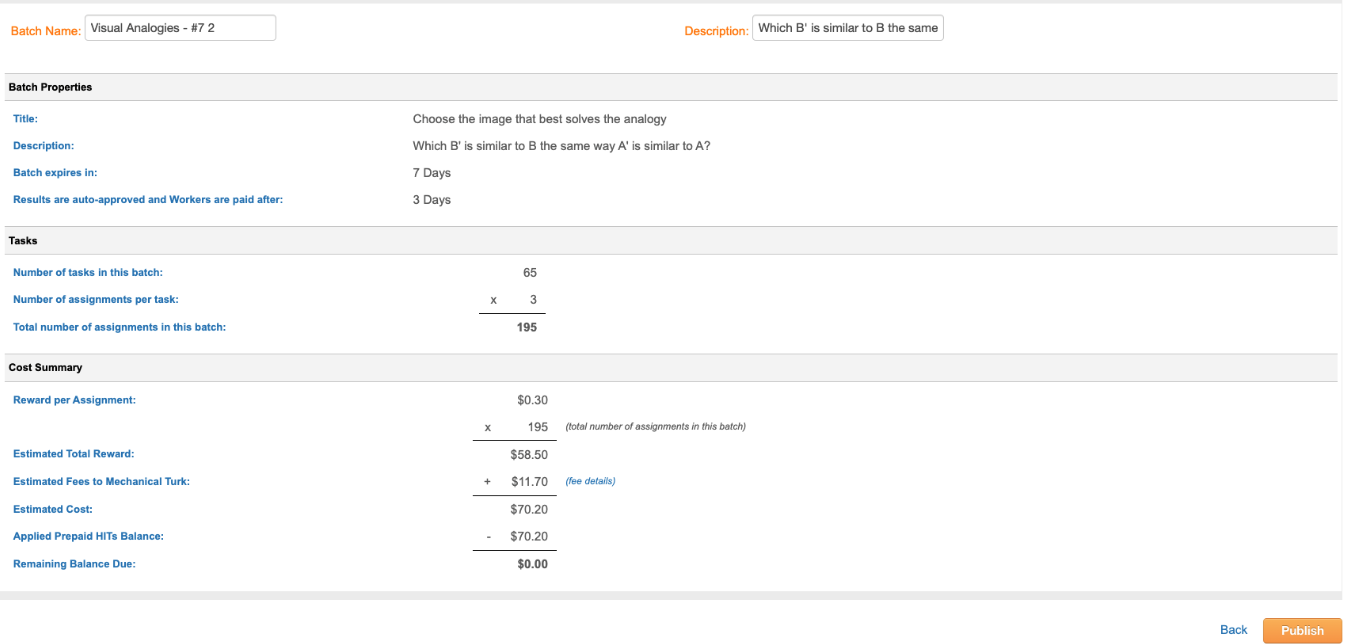1351x644 pixels.
Task: Click the Reward per Assignment label
Action: tap(74, 400)
